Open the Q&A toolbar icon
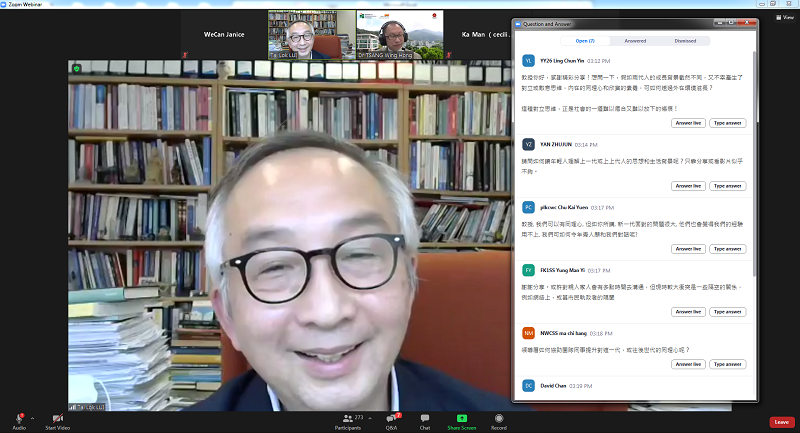The height and width of the screenshot is (433, 800). pos(391,418)
